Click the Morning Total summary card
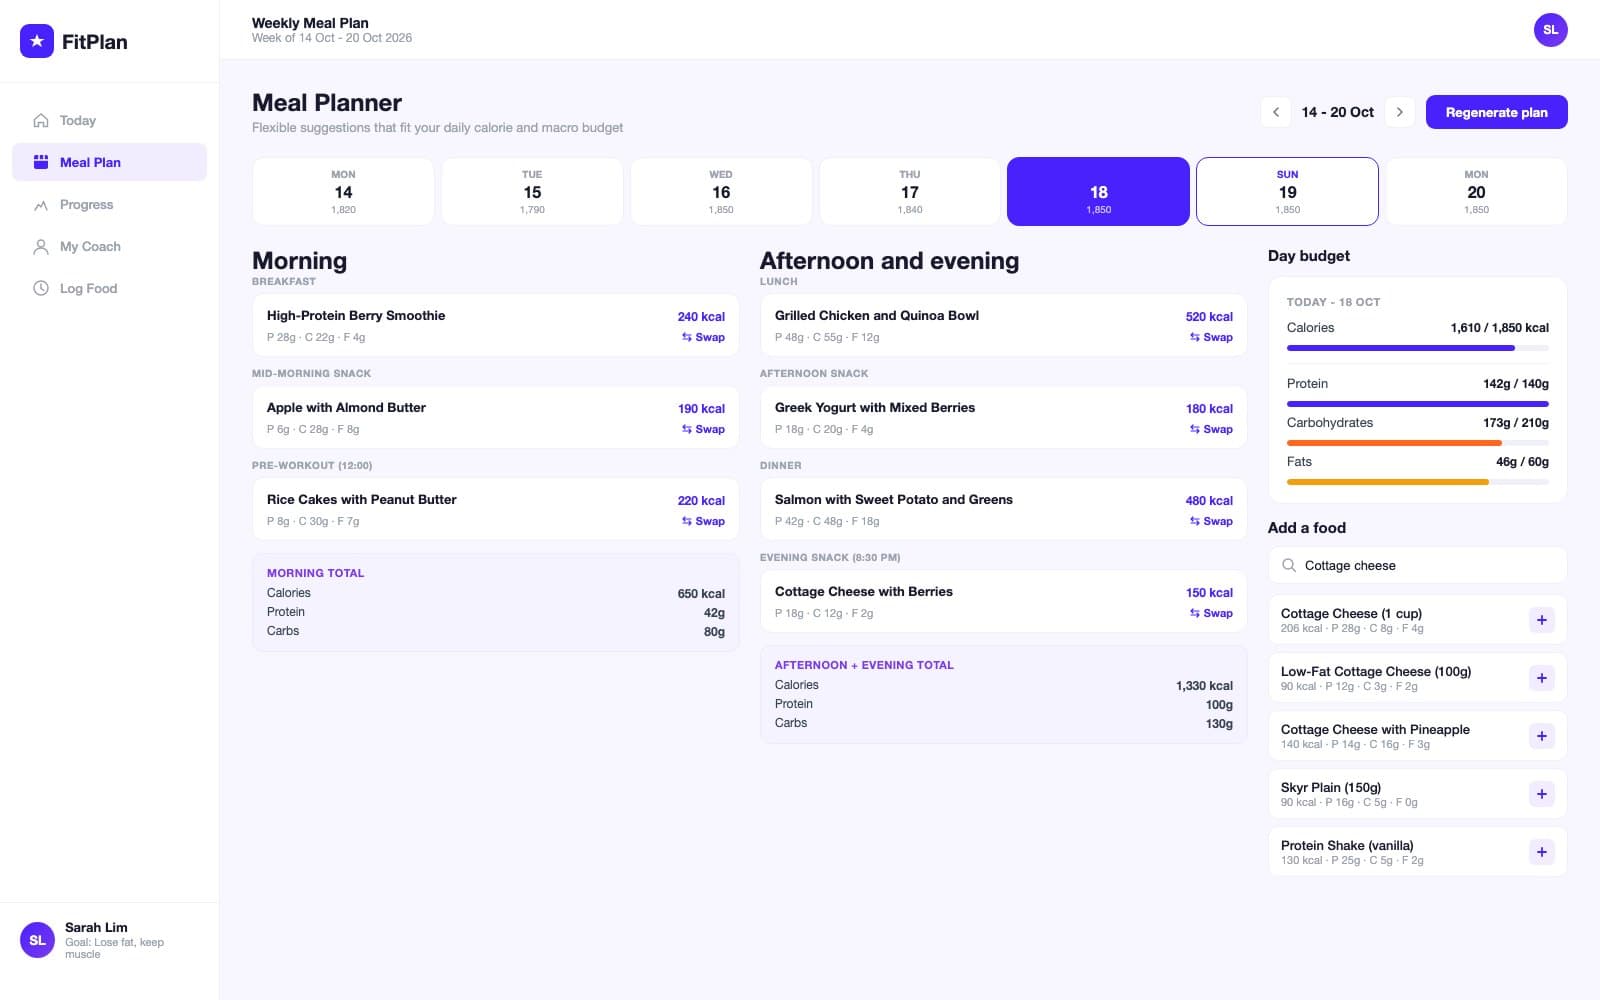This screenshot has height=1000, width=1600. (x=495, y=603)
